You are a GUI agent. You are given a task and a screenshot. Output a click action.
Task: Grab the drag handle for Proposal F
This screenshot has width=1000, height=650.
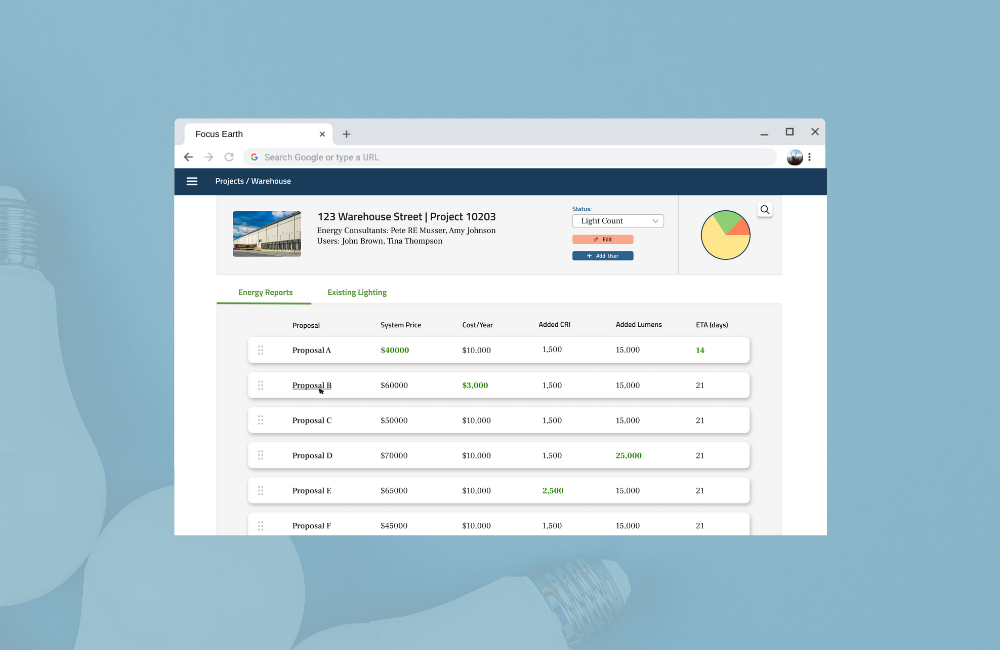[x=260, y=526]
